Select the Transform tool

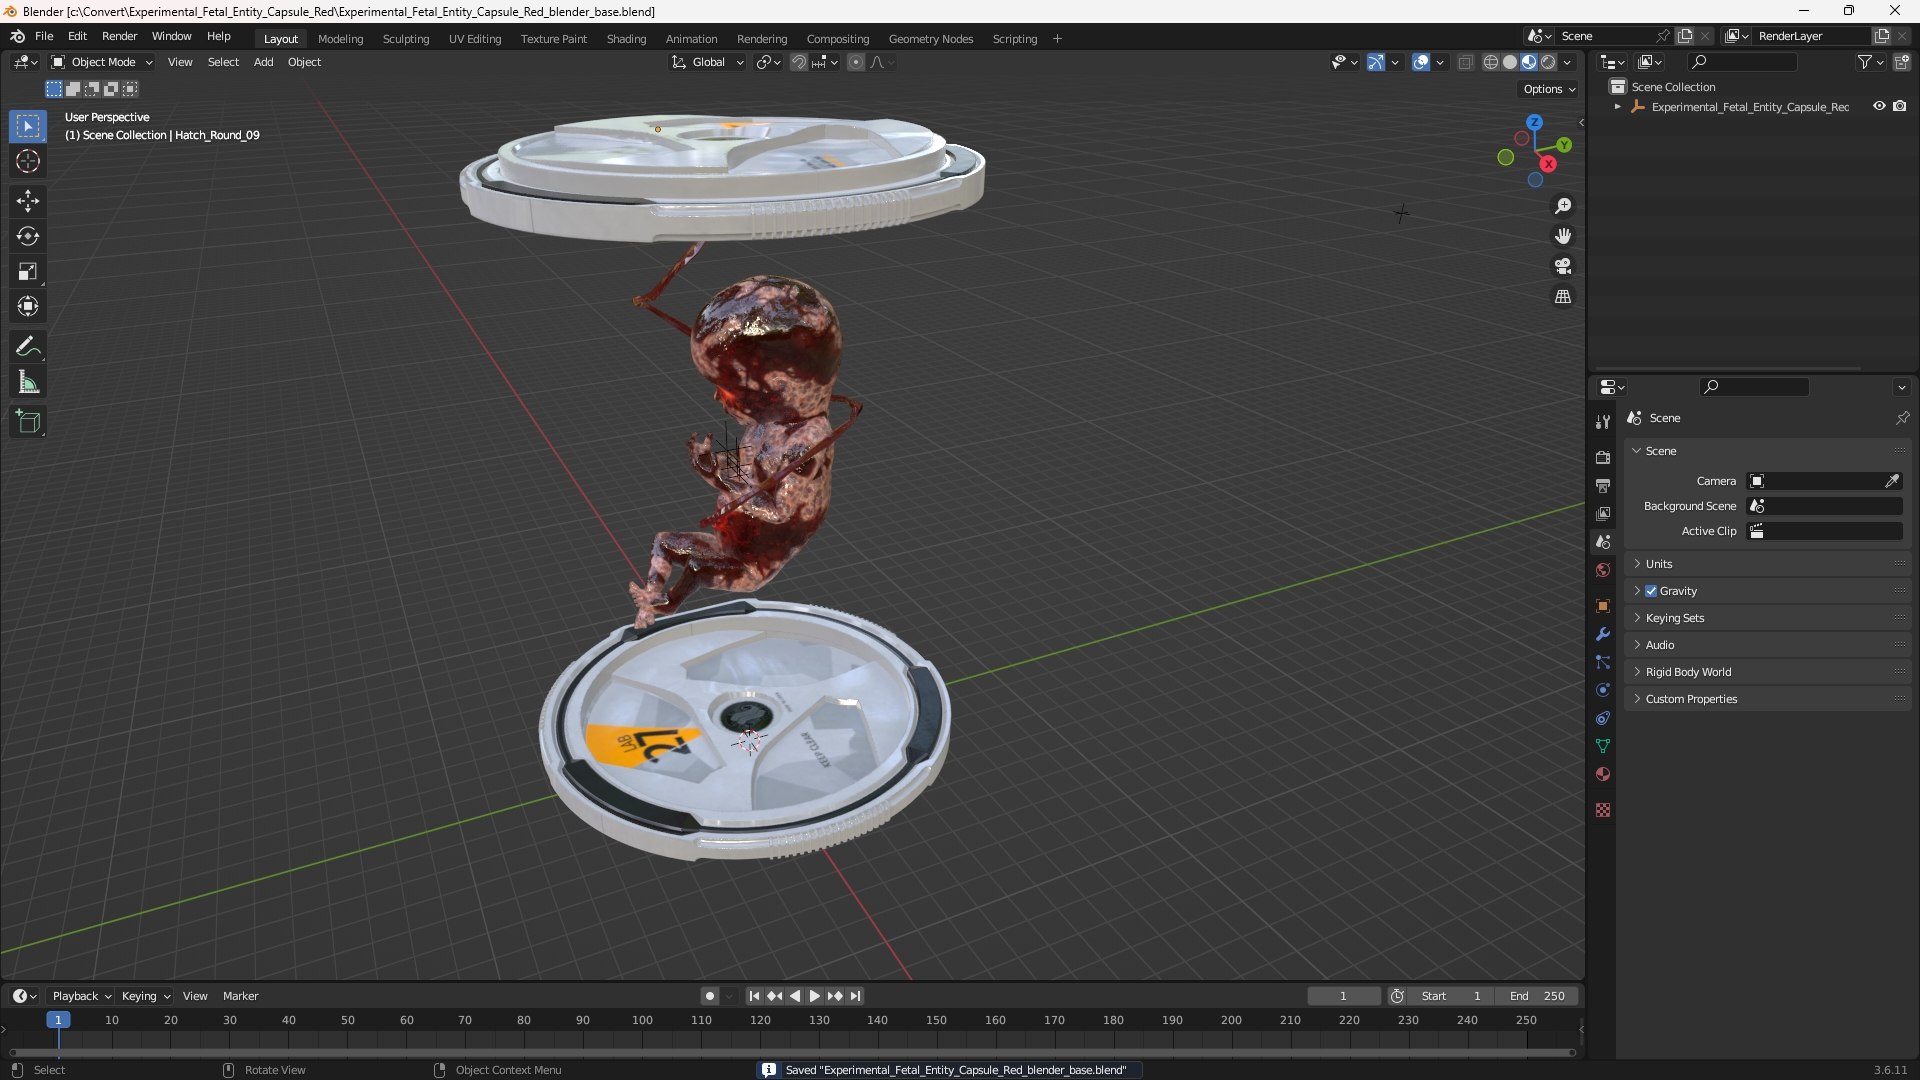(x=28, y=306)
